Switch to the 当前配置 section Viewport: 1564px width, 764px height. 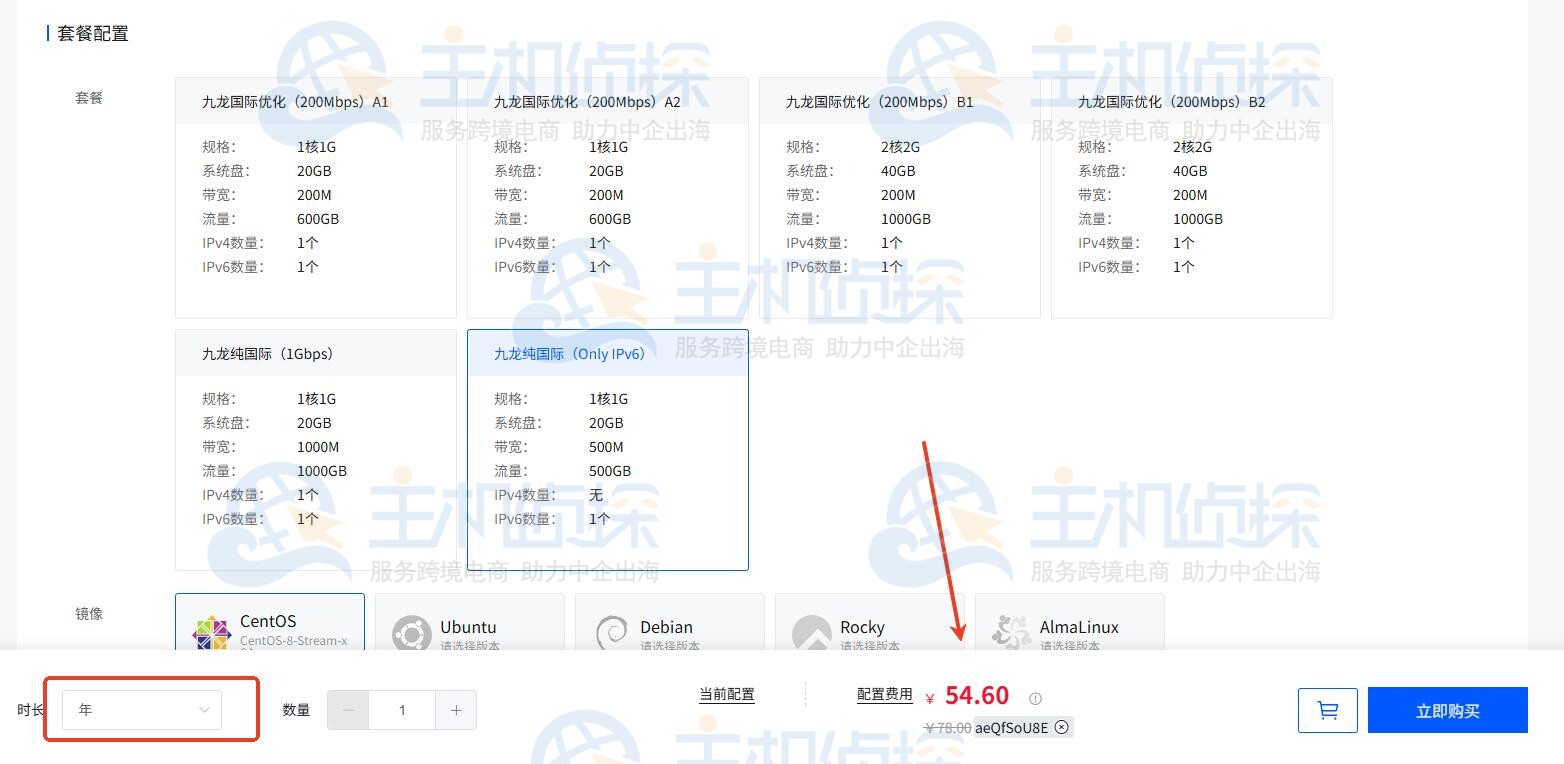(x=727, y=694)
